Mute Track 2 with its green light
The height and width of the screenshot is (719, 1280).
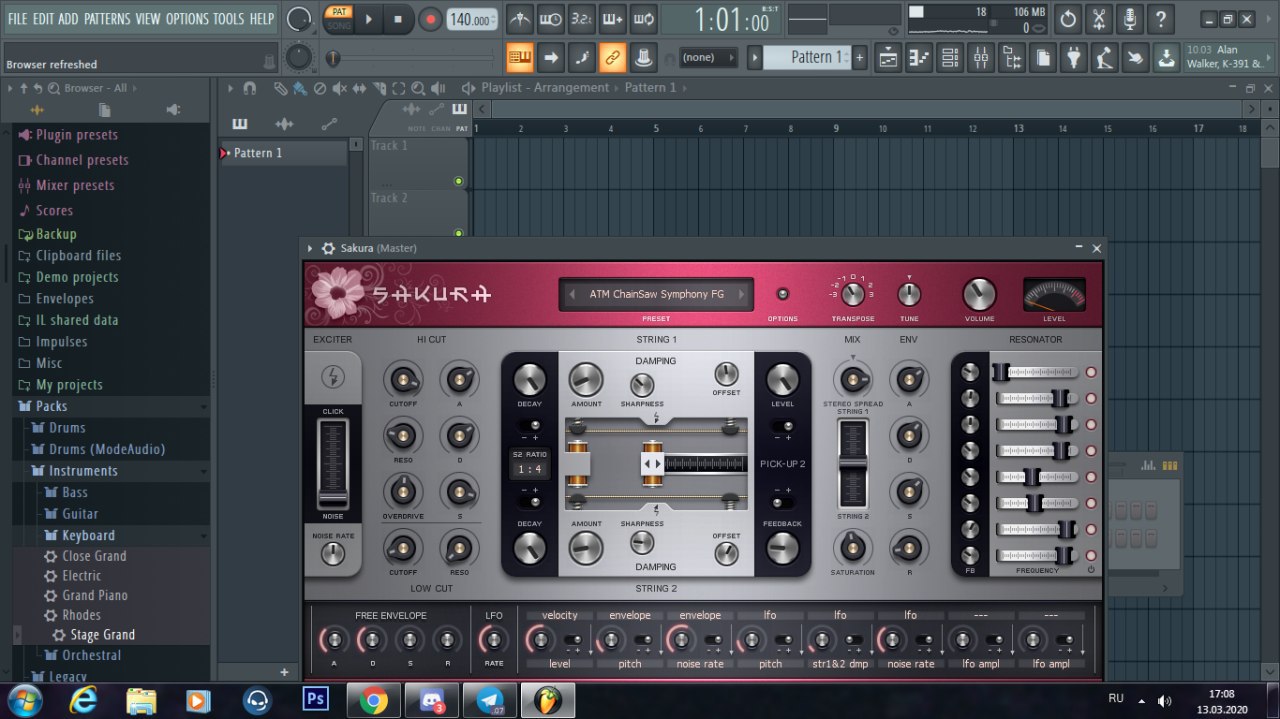459,233
